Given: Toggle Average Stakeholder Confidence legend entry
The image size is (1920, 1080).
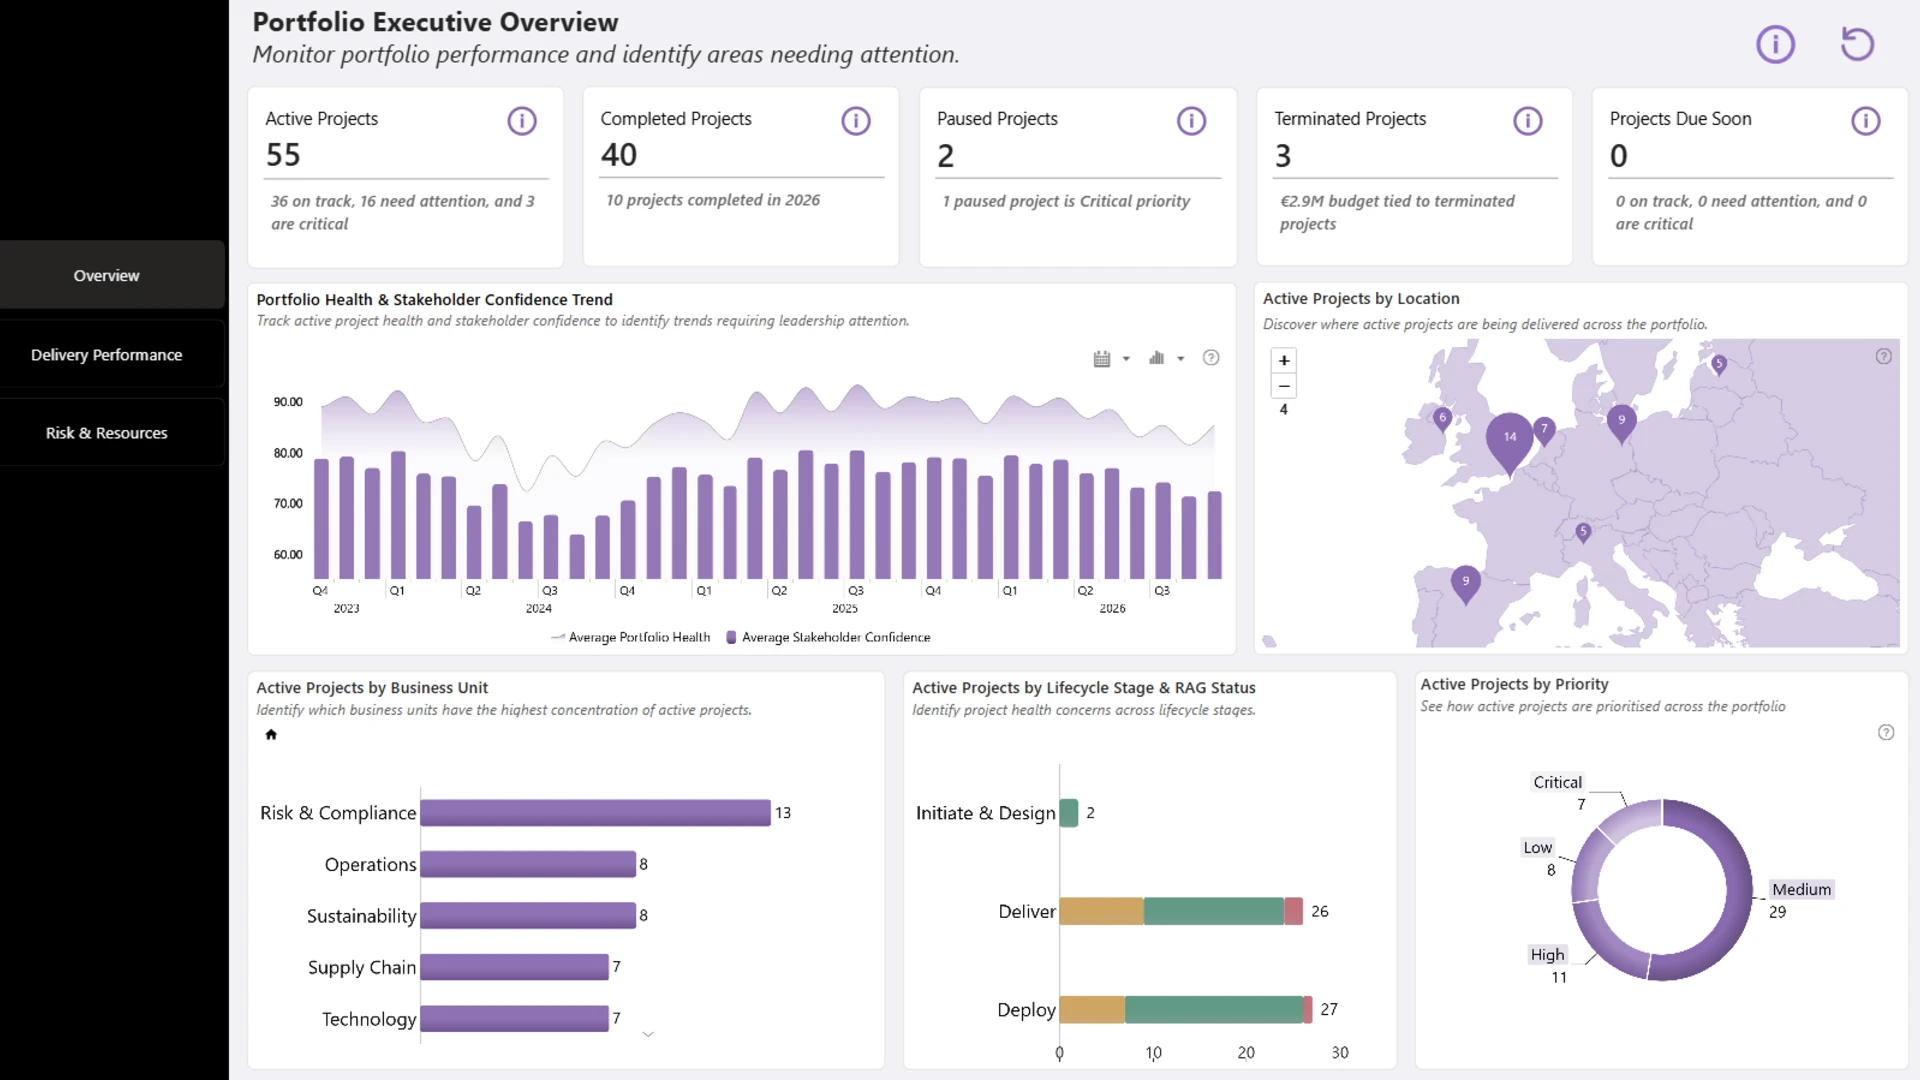Looking at the screenshot, I should [x=828, y=638].
